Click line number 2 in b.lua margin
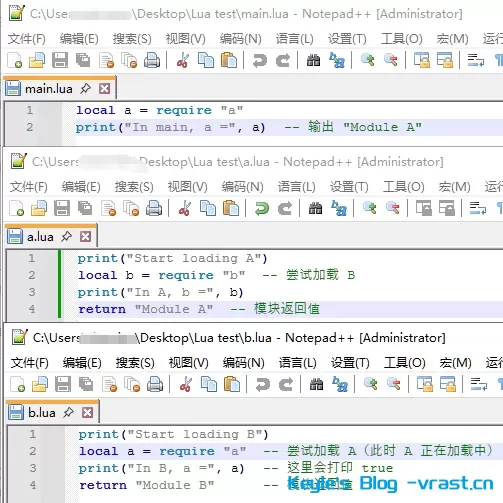Screen dimensions: 503x503 pyautogui.click(x=32, y=451)
